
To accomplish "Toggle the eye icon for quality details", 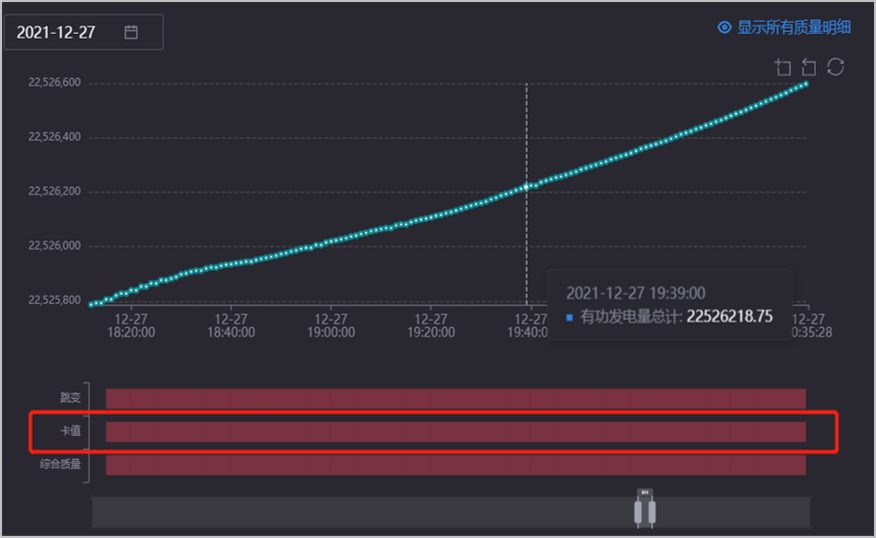I will click(x=725, y=28).
